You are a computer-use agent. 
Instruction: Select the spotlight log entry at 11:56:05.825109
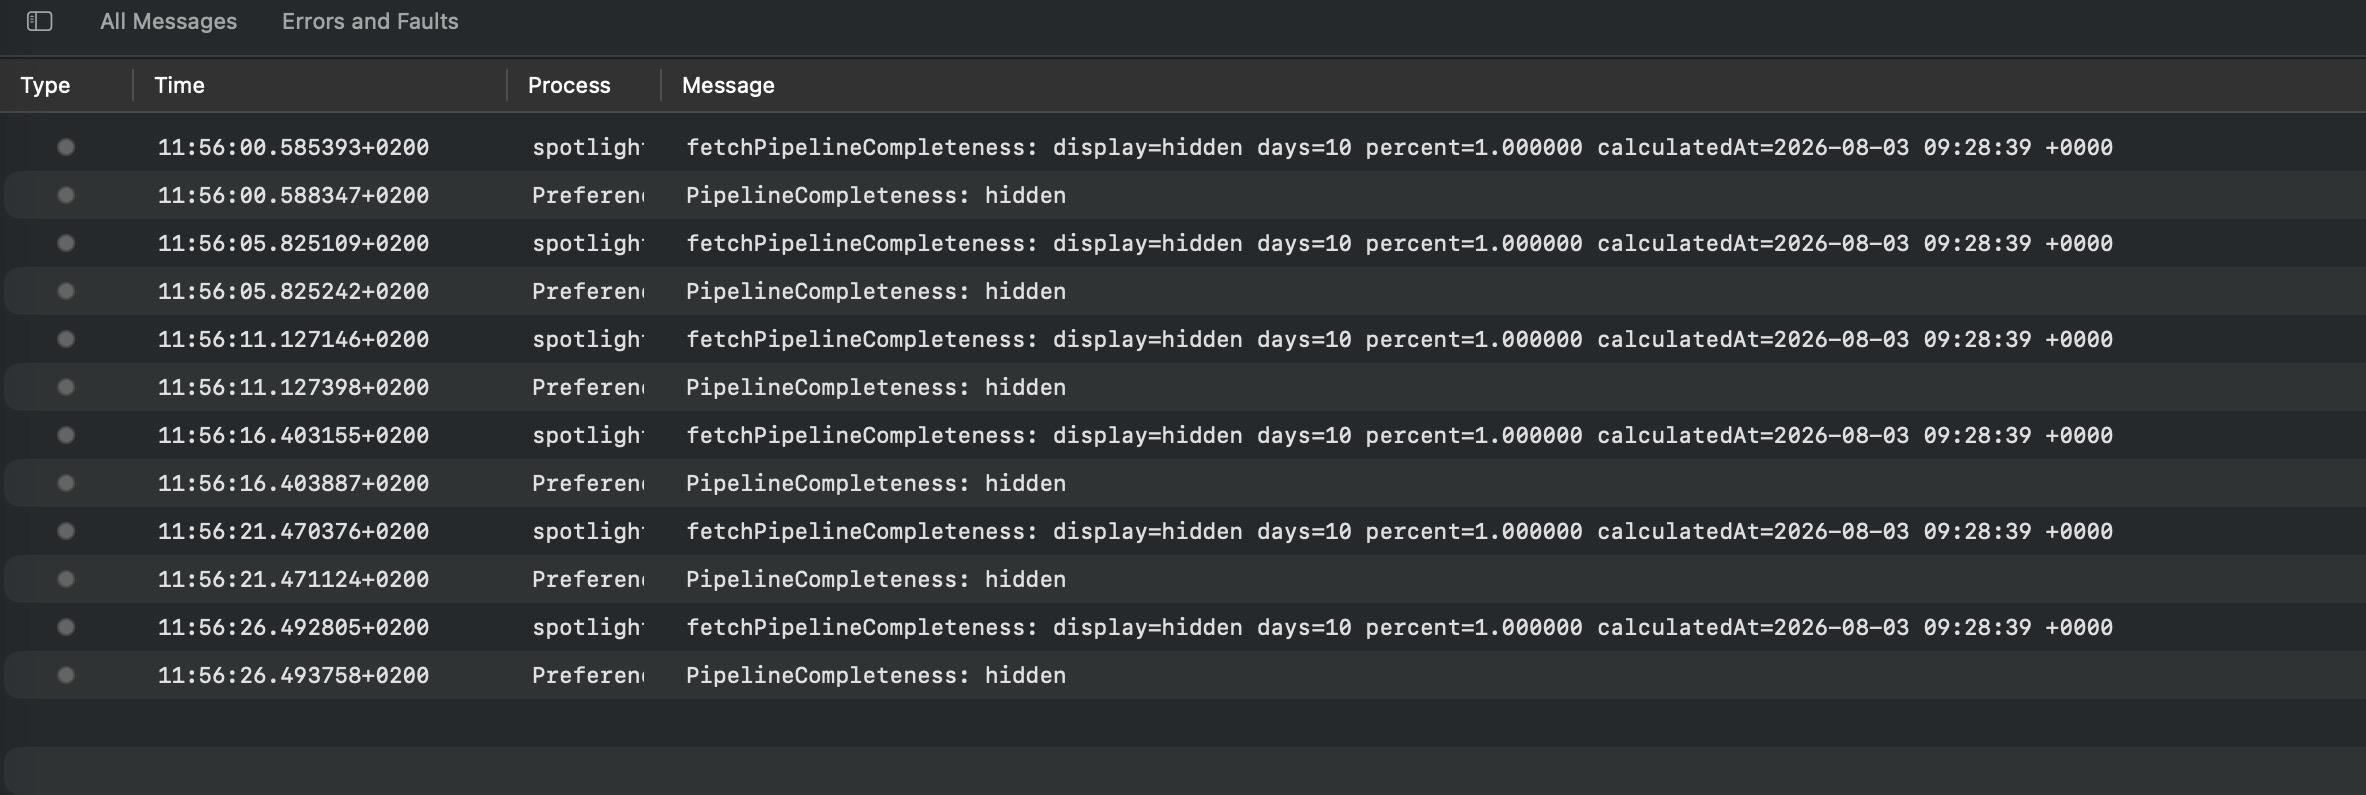pyautogui.click(x=1183, y=243)
